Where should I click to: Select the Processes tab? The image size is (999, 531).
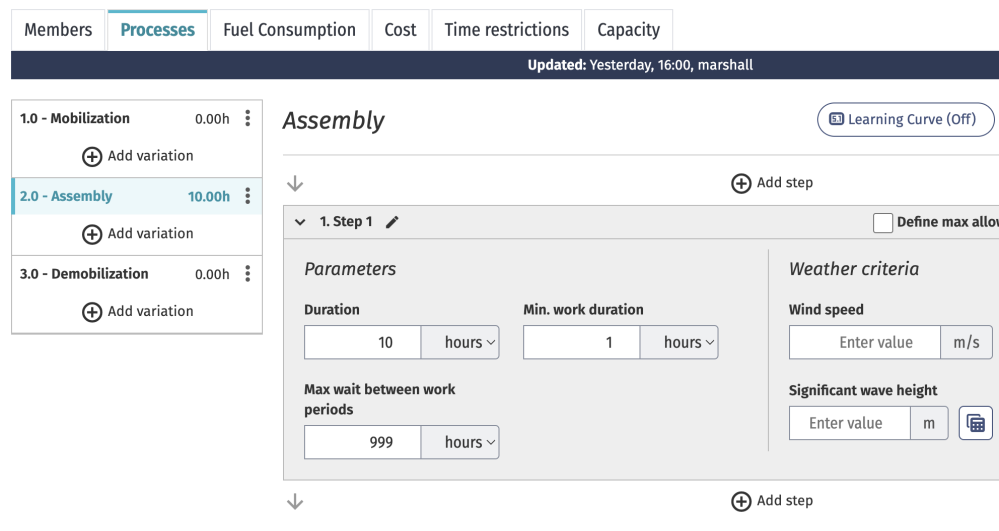(157, 30)
